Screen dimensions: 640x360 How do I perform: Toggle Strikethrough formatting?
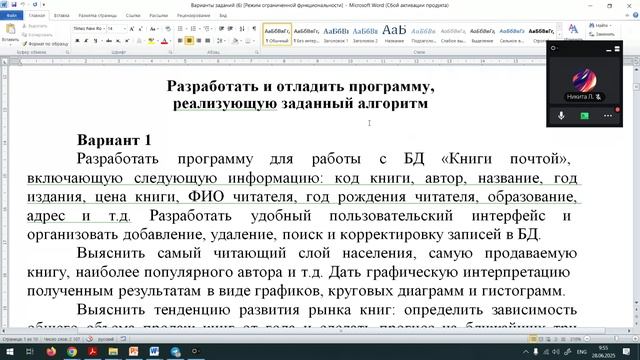click(x=109, y=41)
